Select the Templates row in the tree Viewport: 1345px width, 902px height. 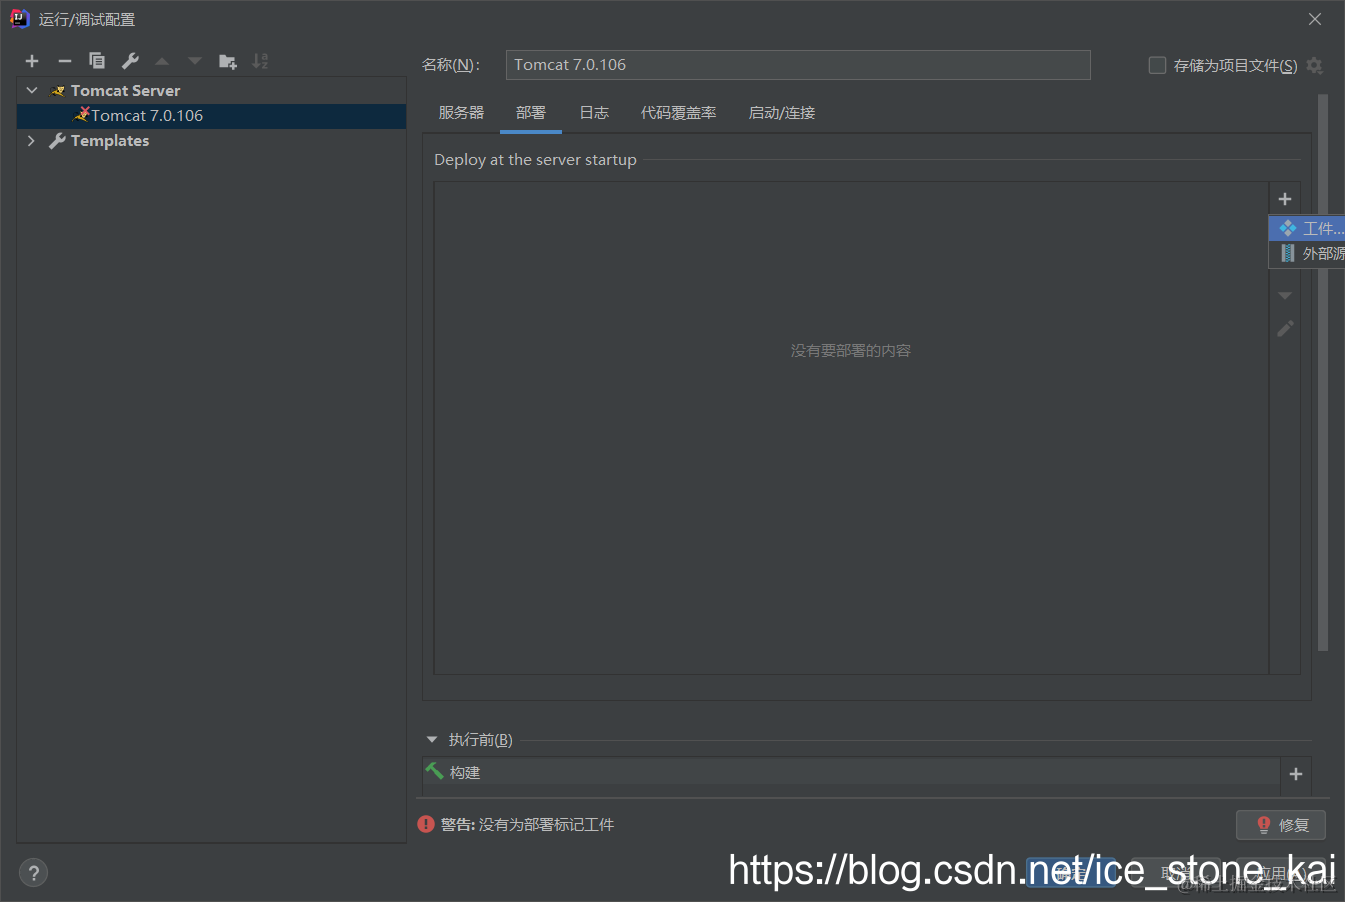[x=212, y=141]
